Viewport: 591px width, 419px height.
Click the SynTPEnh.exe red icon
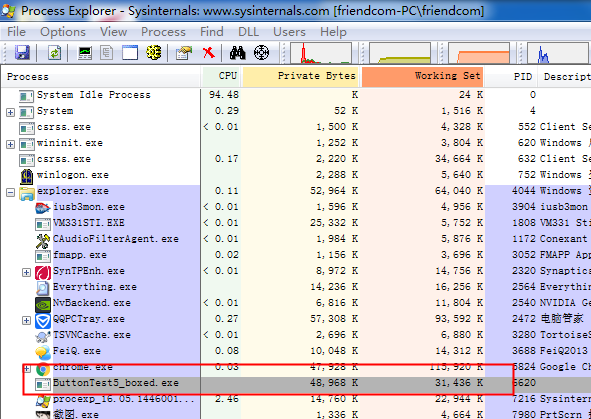[43, 272]
